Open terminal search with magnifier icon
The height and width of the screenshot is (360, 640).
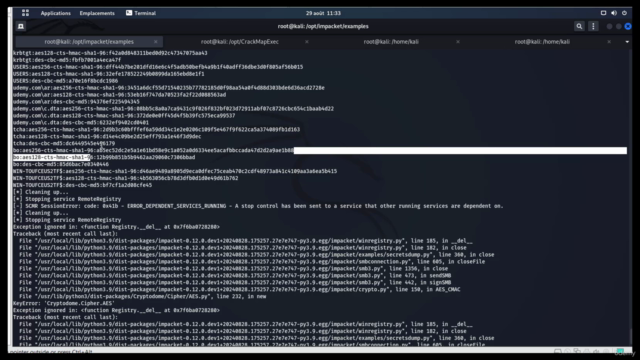click(x=579, y=27)
